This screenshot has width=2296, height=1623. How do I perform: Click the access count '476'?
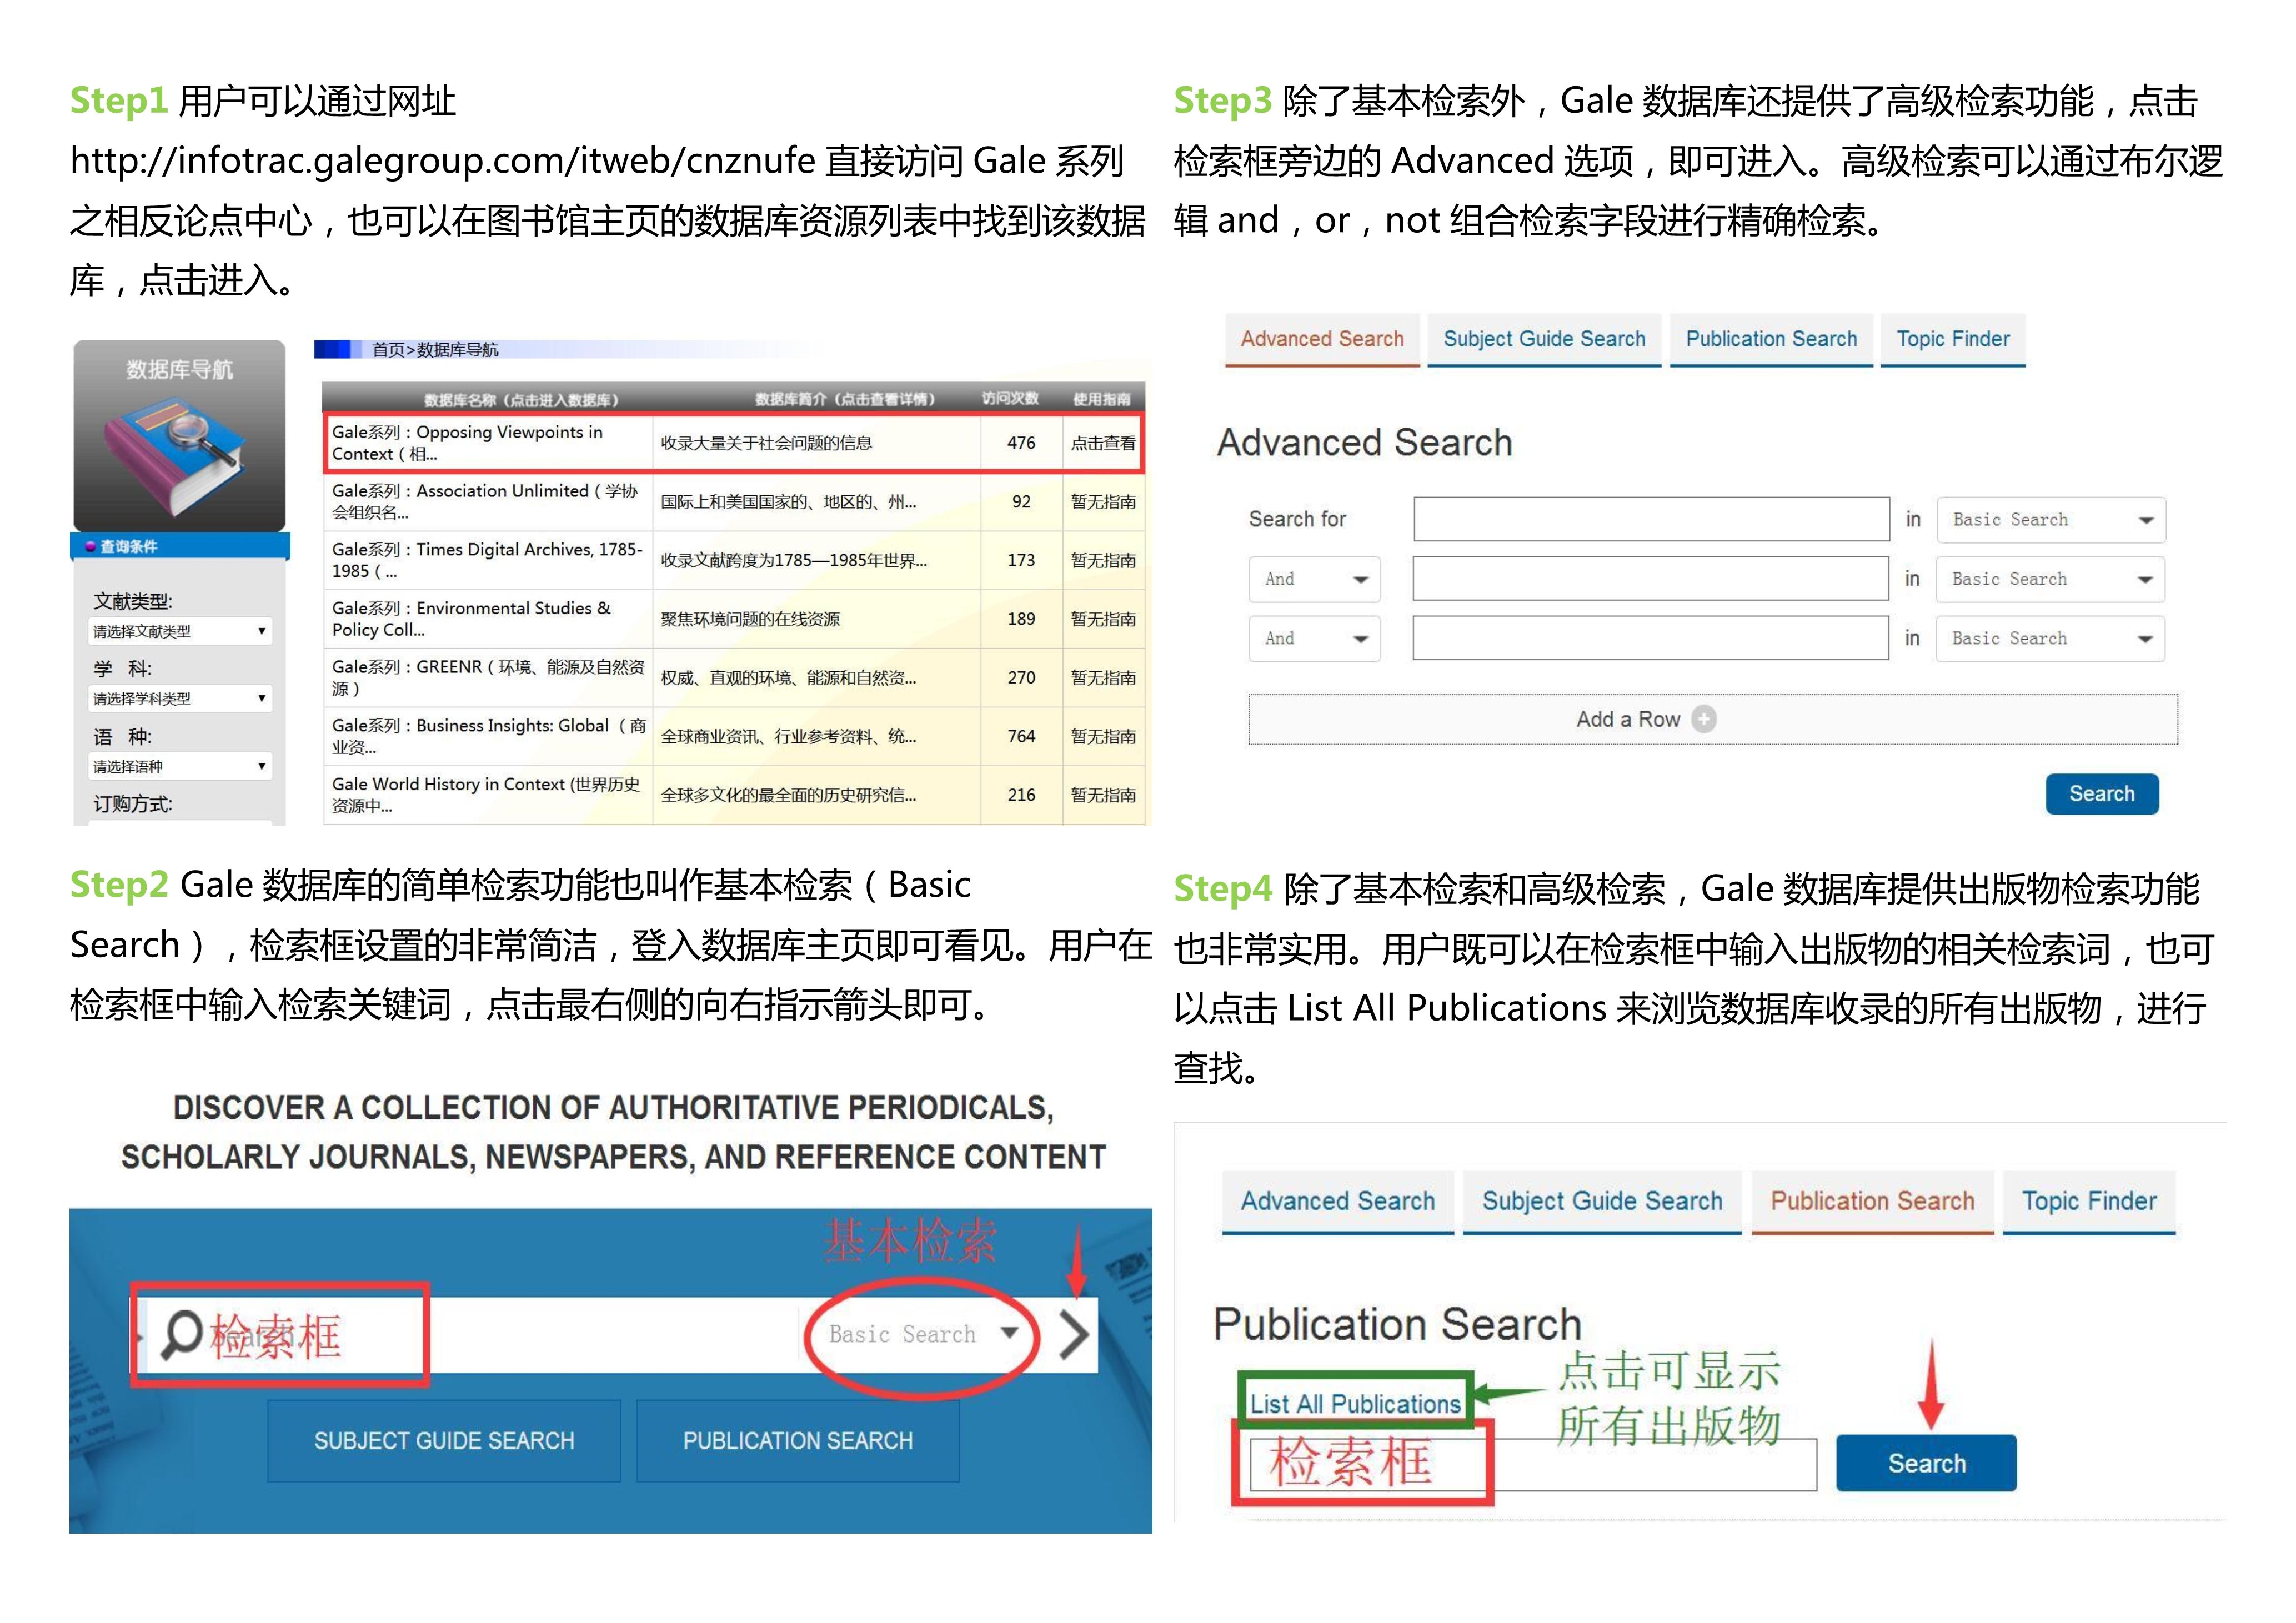coord(1021,443)
